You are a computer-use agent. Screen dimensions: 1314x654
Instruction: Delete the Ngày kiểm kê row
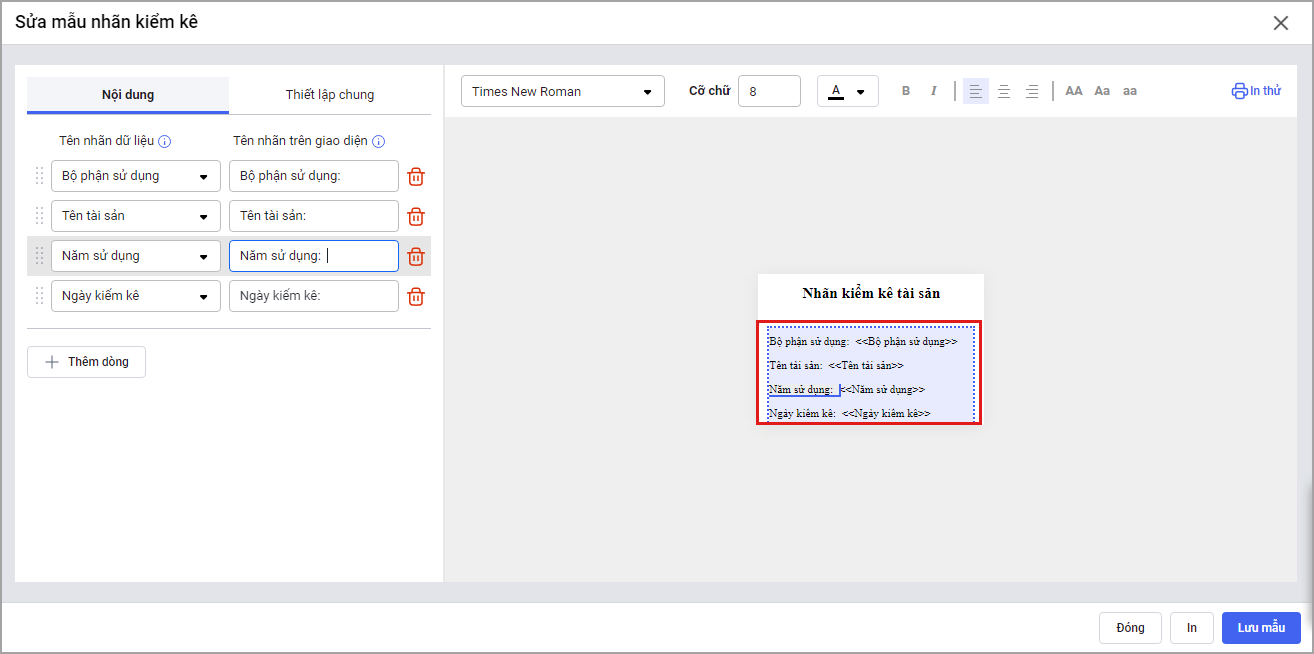pos(416,297)
